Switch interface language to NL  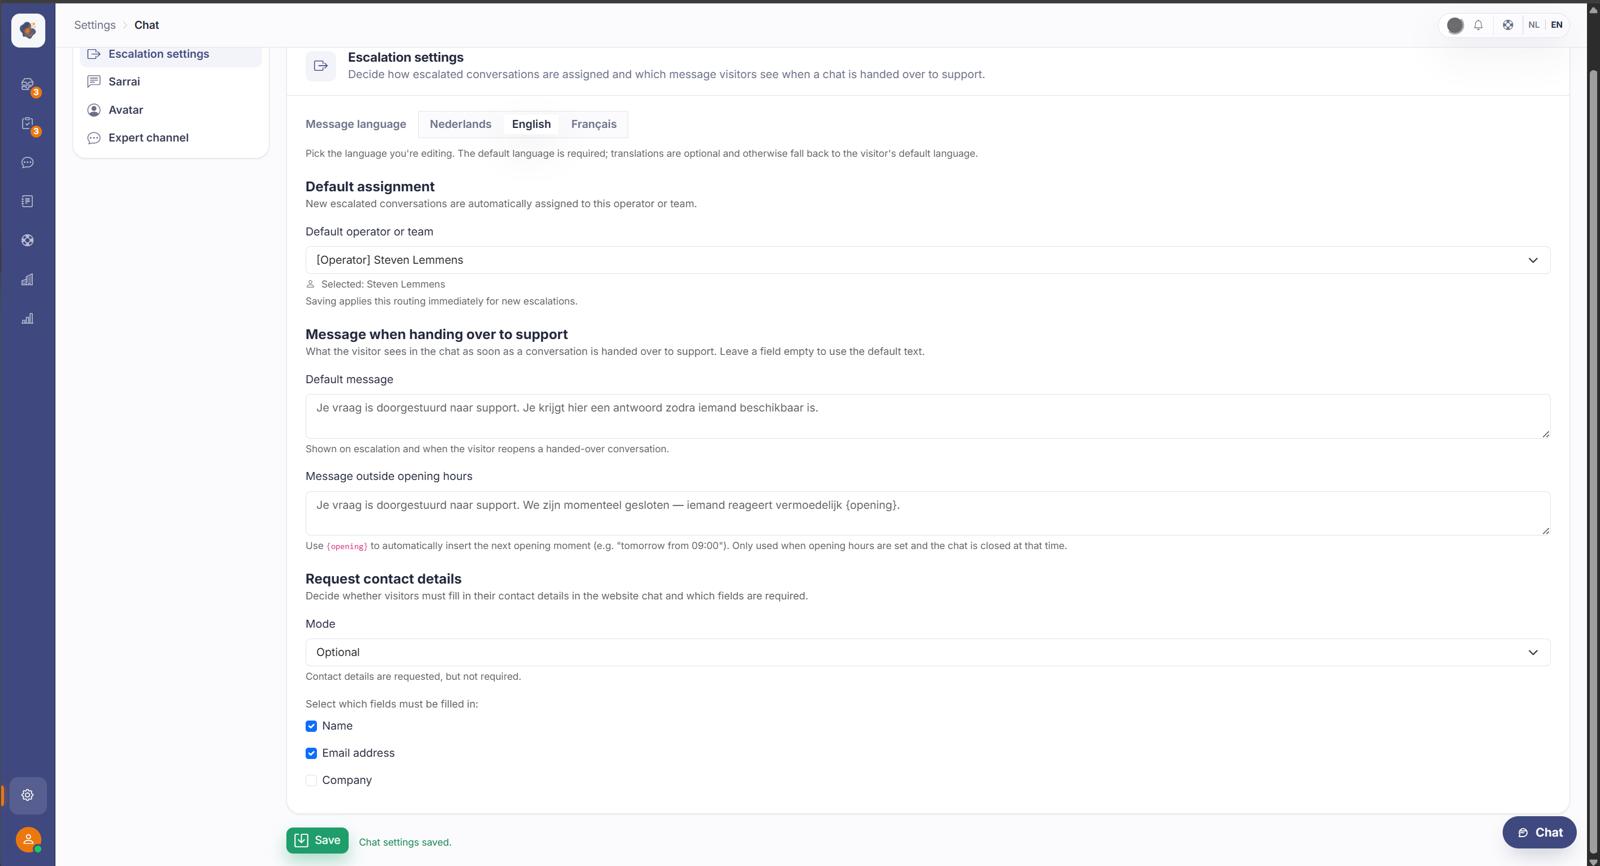[1534, 25]
